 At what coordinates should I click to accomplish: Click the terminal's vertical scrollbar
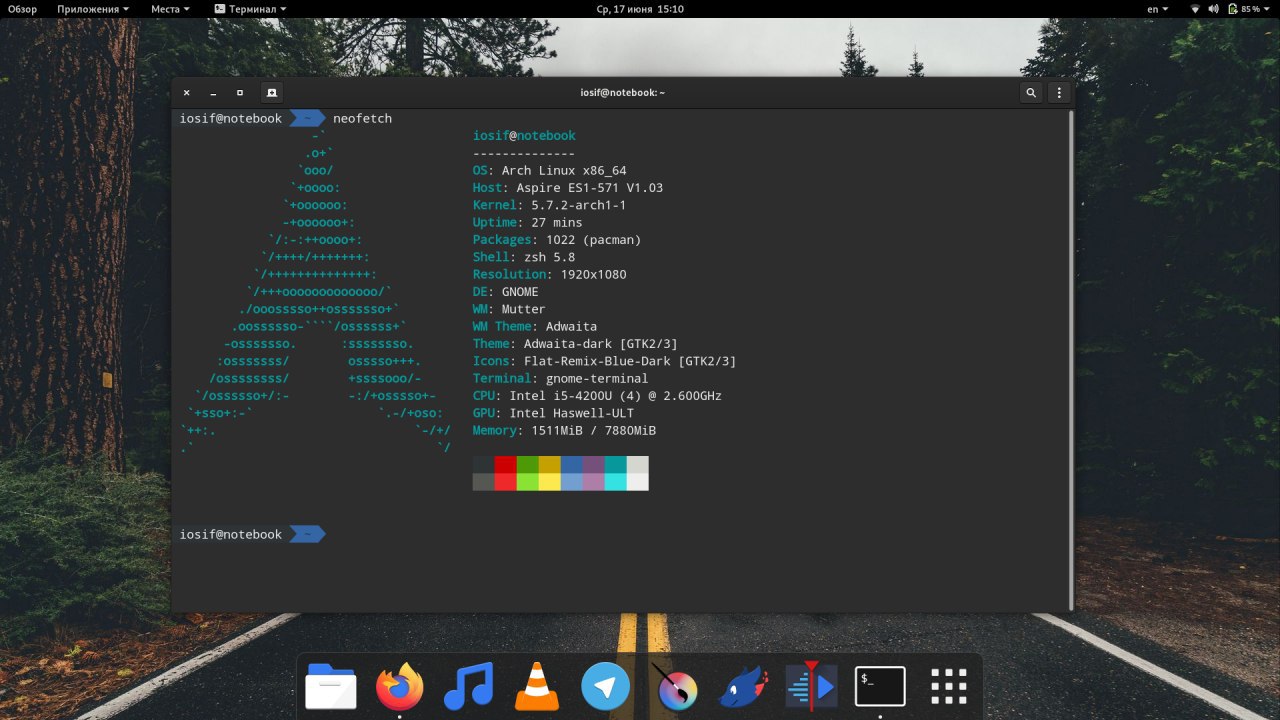1071,360
